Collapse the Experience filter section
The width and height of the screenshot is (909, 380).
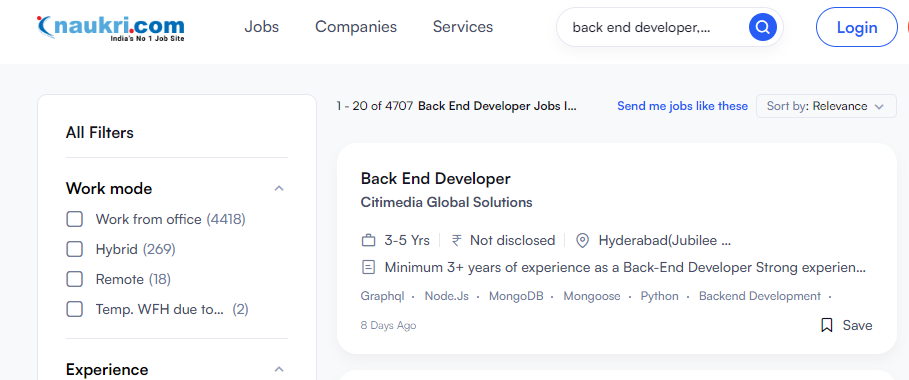pos(279,370)
